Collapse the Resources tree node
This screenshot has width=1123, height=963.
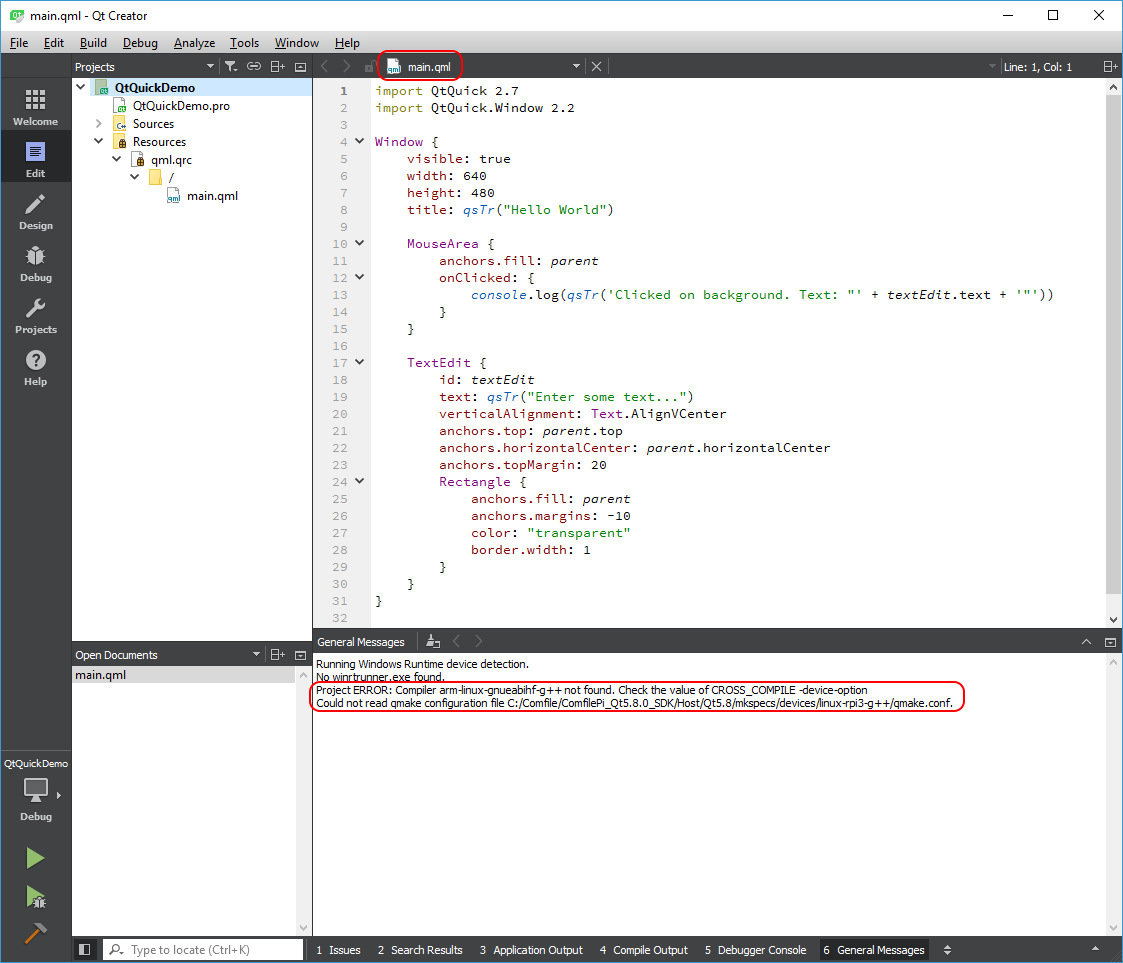pyautogui.click(x=99, y=142)
